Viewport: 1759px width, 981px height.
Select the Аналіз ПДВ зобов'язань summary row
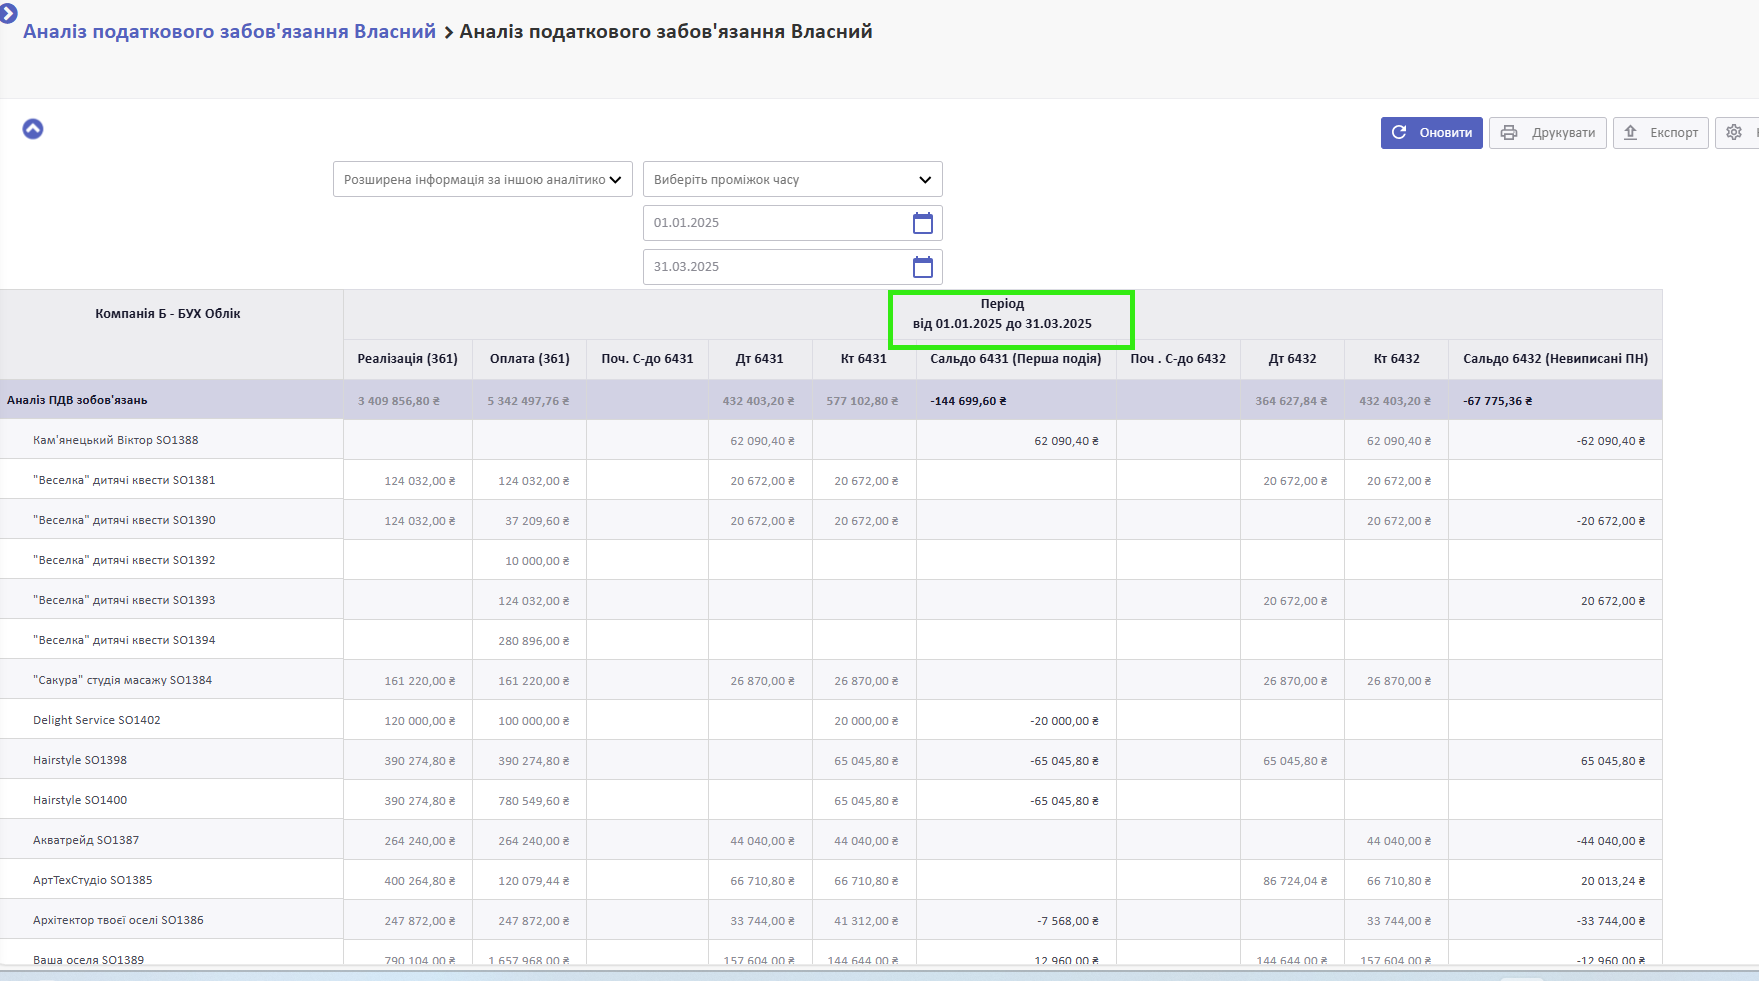831,400
